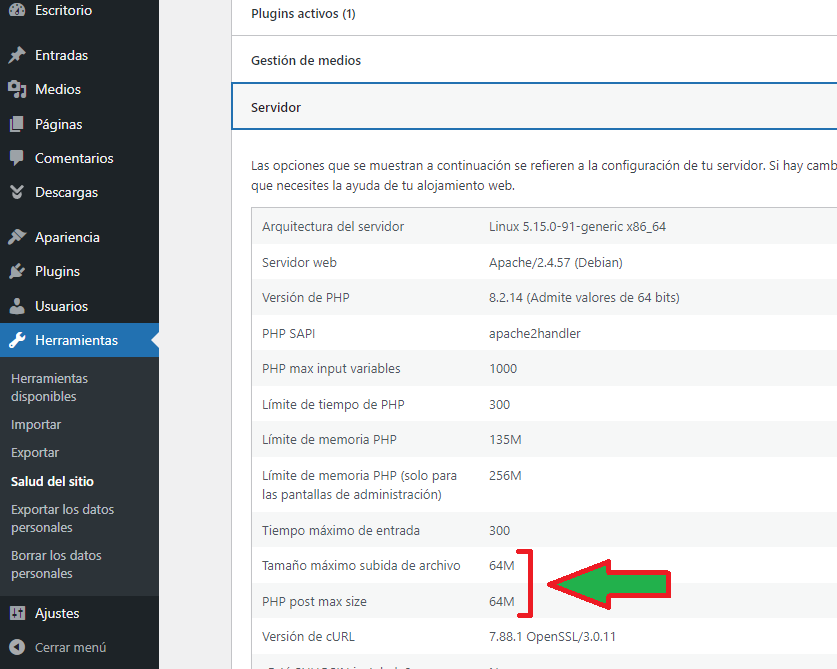Viewport: 837px width, 669px height.
Task: Select the Versión de PHP label
Action: click(x=305, y=297)
